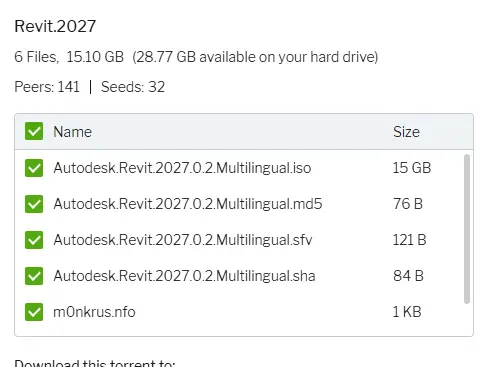Click the 28.77 GB available text

point(255,57)
